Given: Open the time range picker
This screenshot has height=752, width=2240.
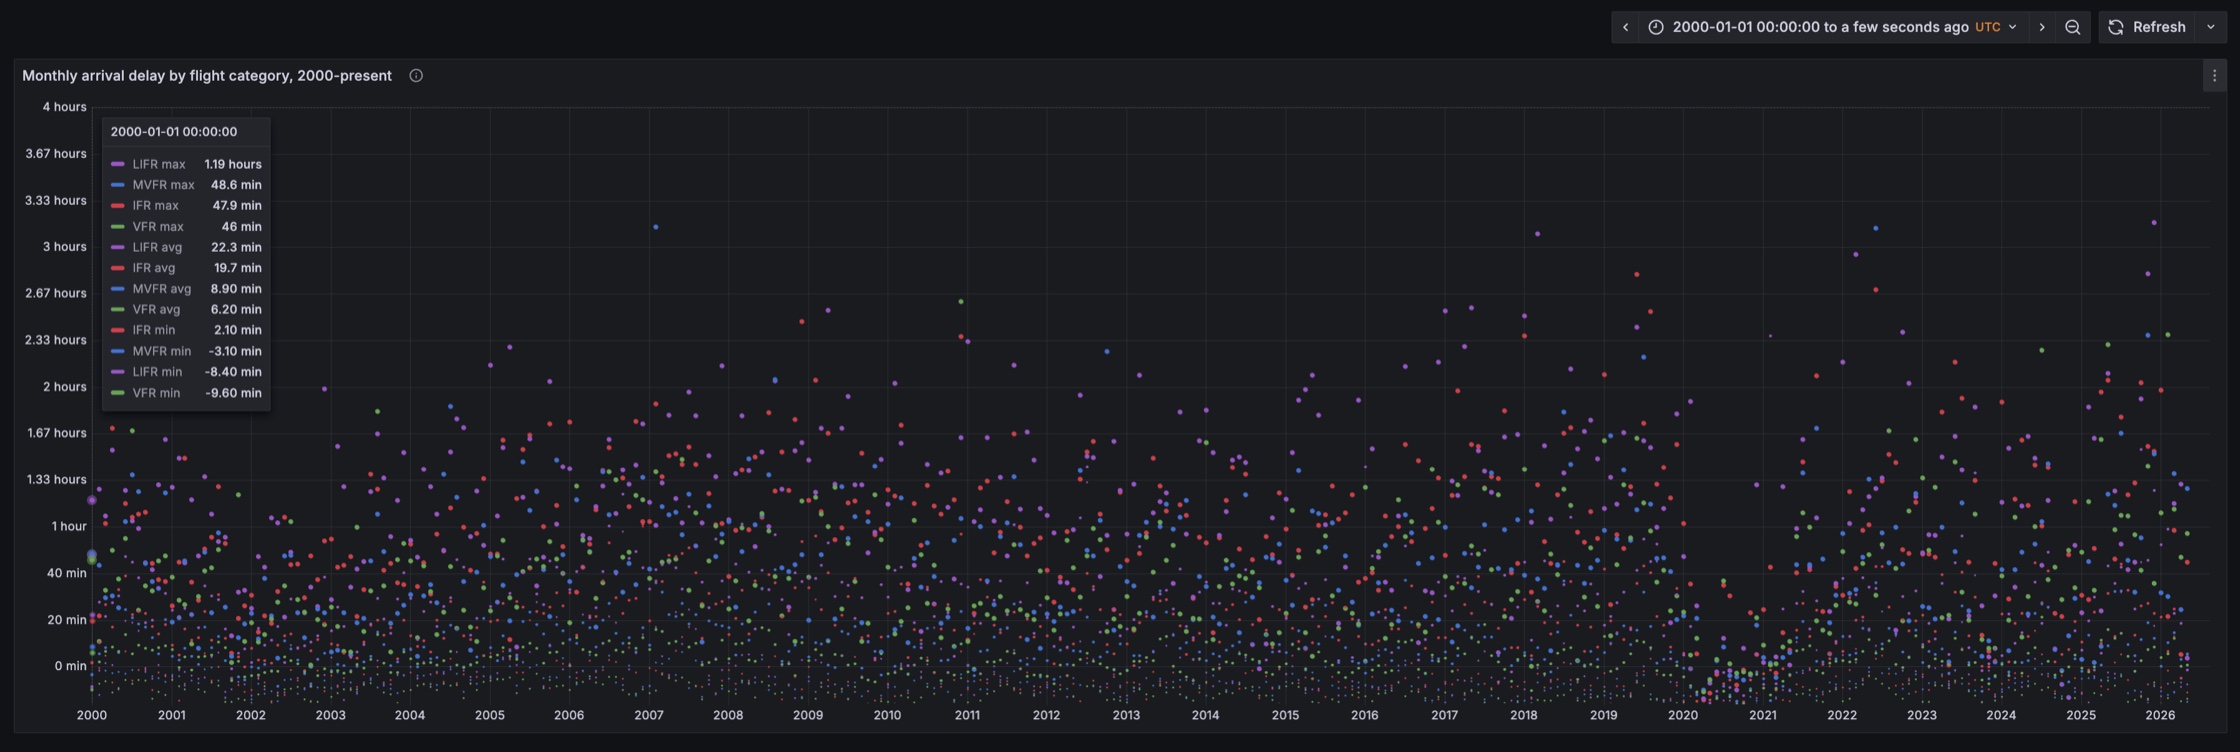Looking at the screenshot, I should click(1832, 27).
